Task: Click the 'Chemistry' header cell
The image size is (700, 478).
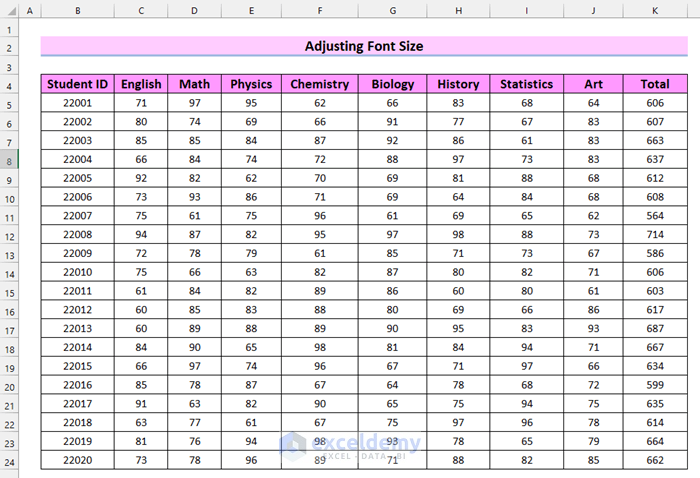Action: tap(320, 84)
